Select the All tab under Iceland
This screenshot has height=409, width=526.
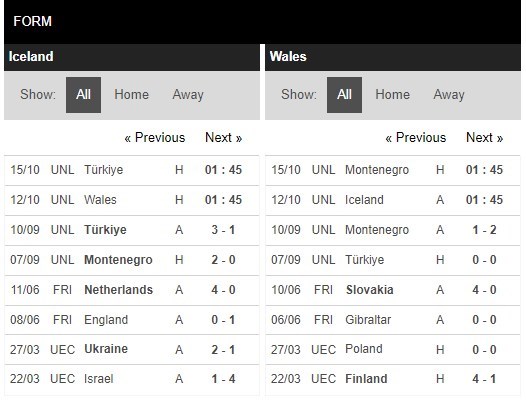(83, 95)
